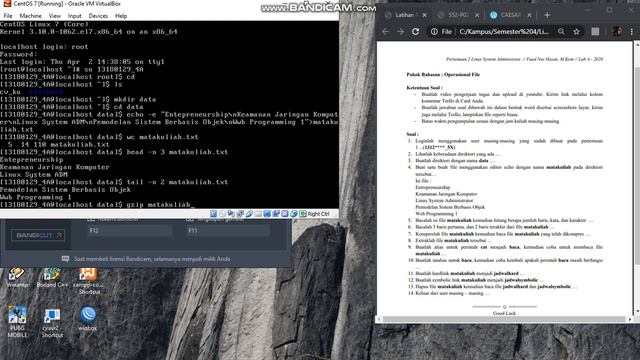Go back in the browser
Image resolution: width=640 pixels, height=360 pixels.
[385, 31]
